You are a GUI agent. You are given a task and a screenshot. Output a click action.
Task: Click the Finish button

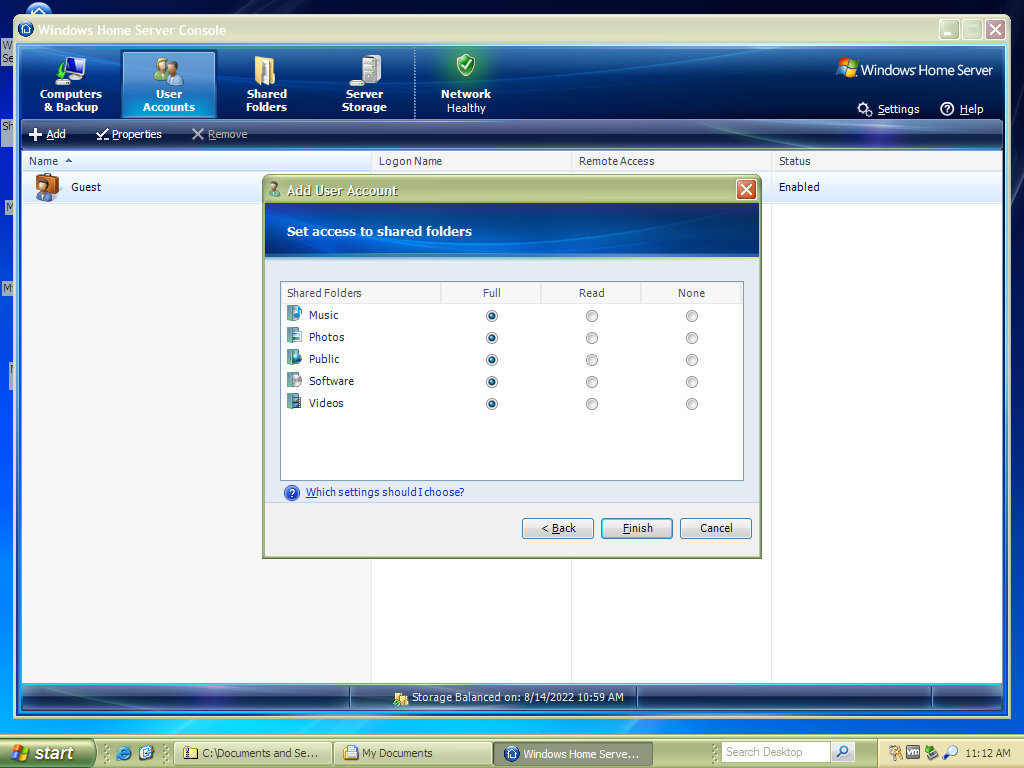click(x=636, y=528)
